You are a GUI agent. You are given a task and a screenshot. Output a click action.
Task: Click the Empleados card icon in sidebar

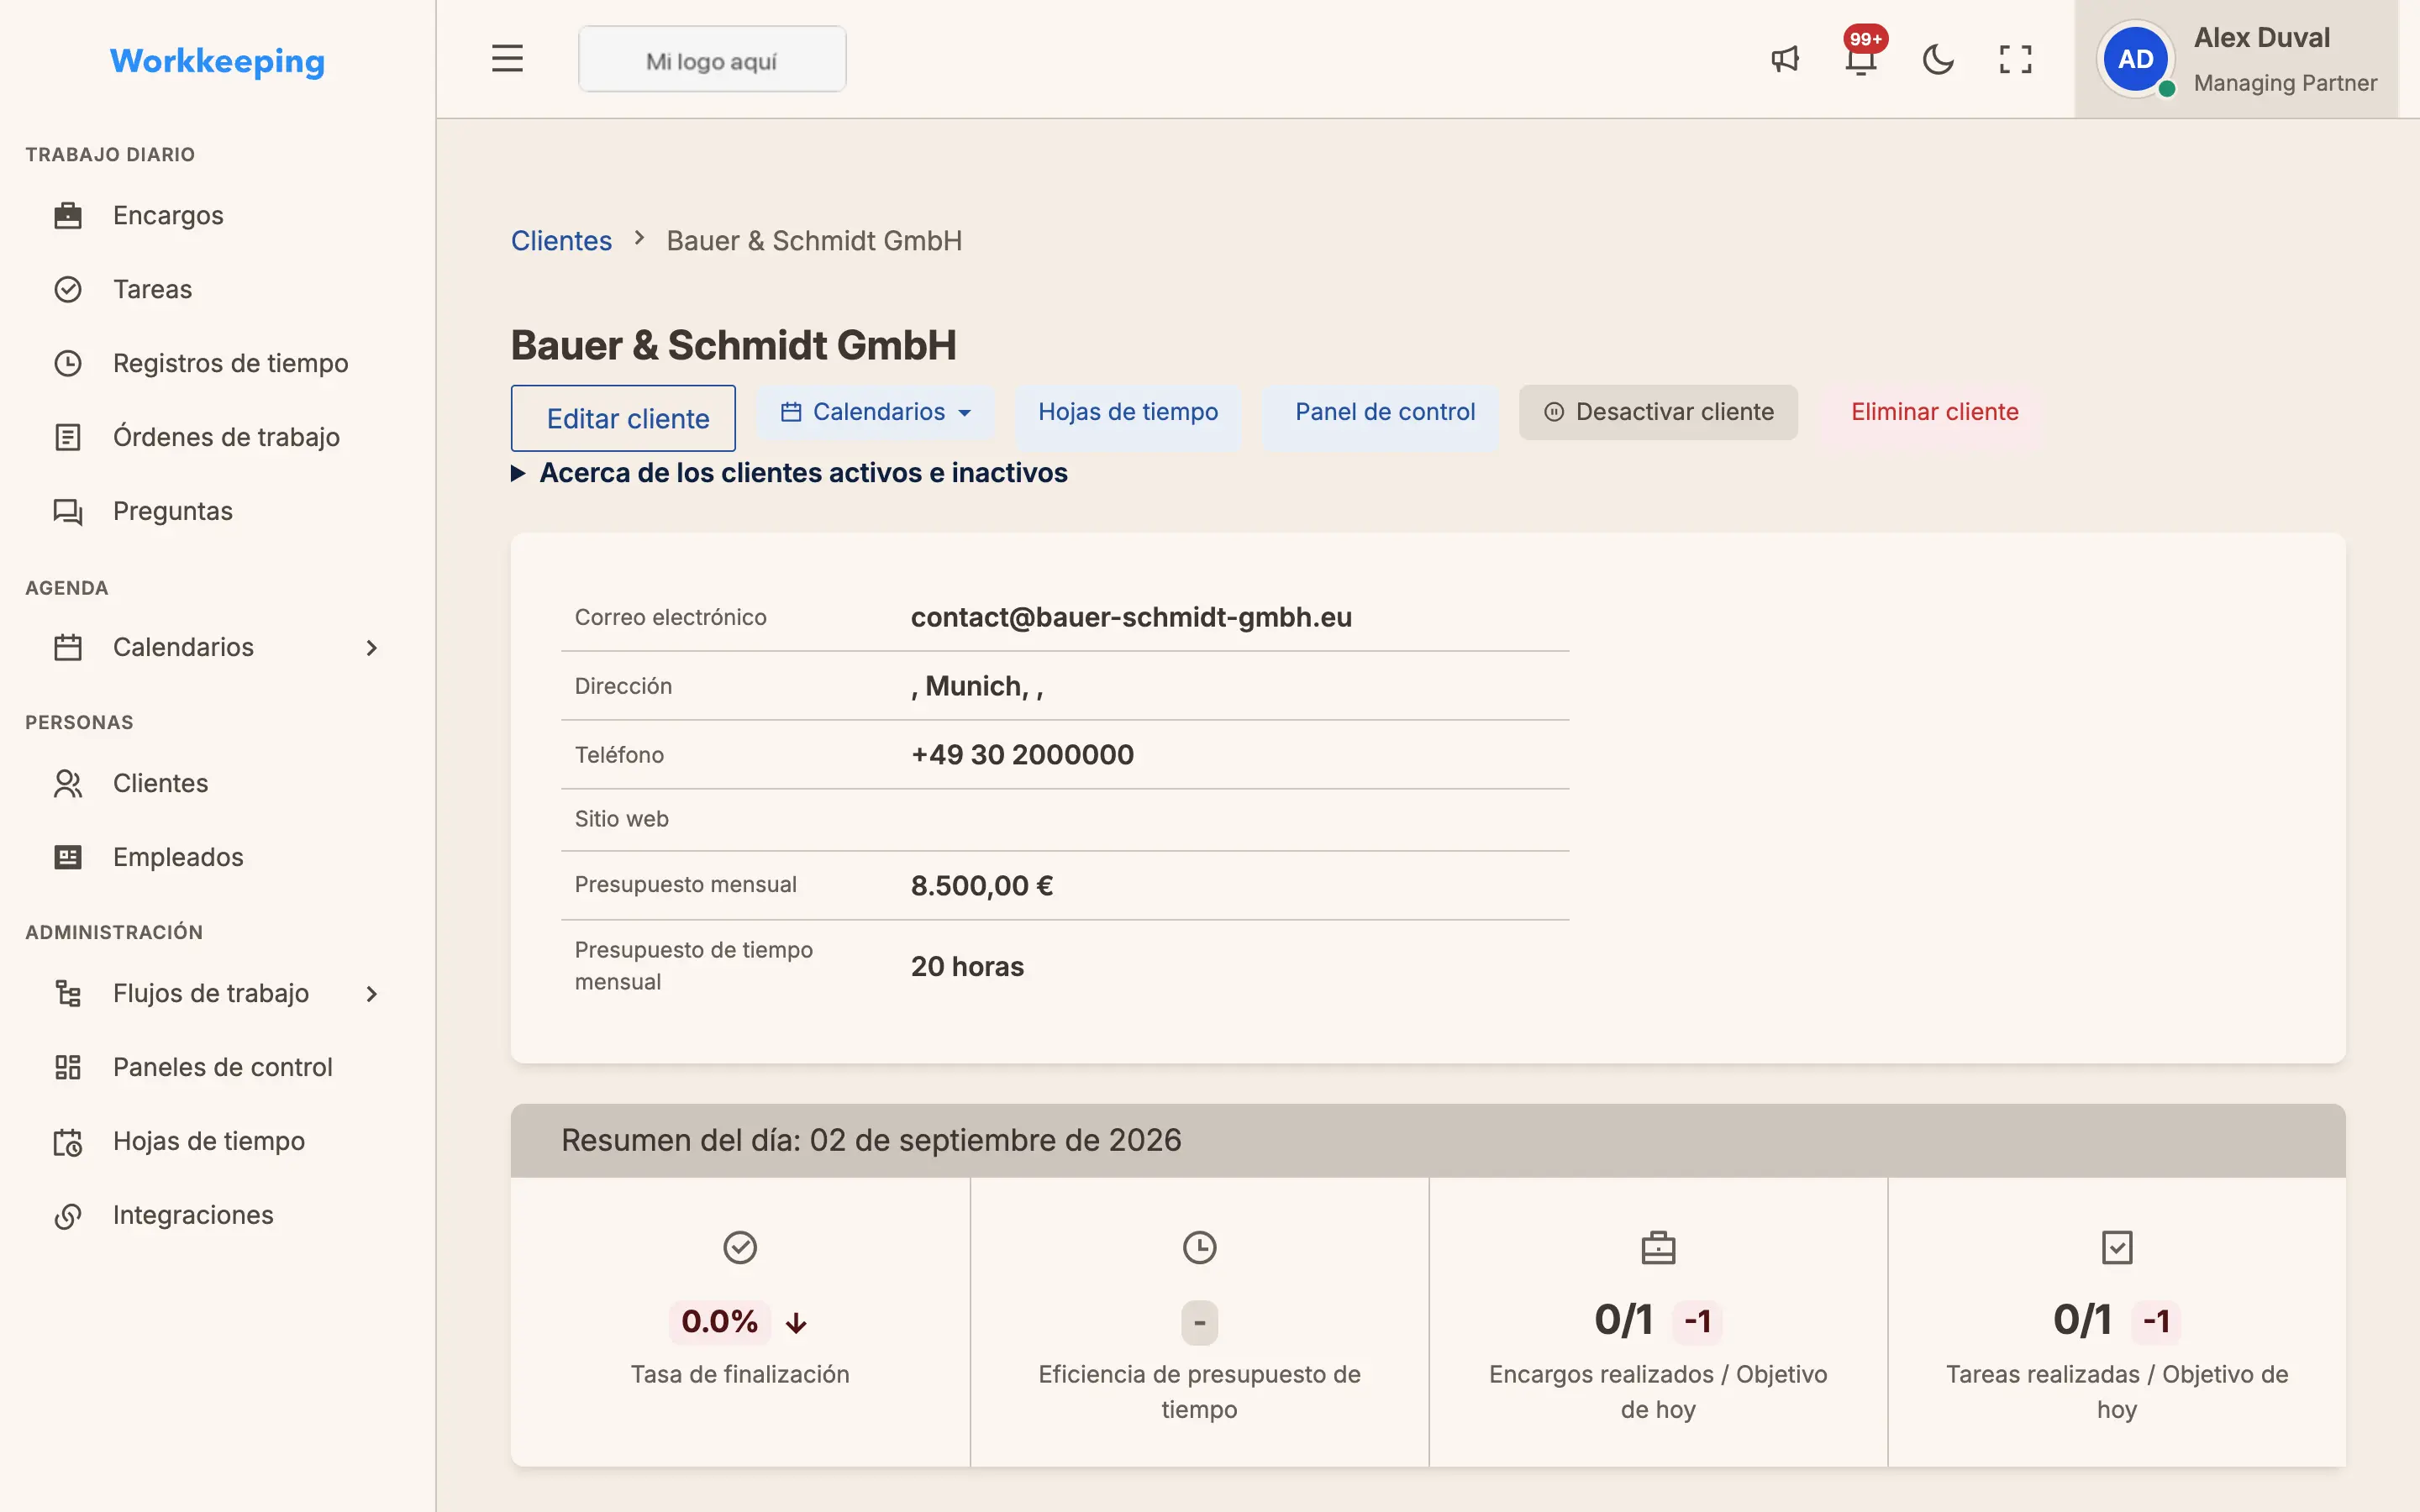(x=68, y=857)
